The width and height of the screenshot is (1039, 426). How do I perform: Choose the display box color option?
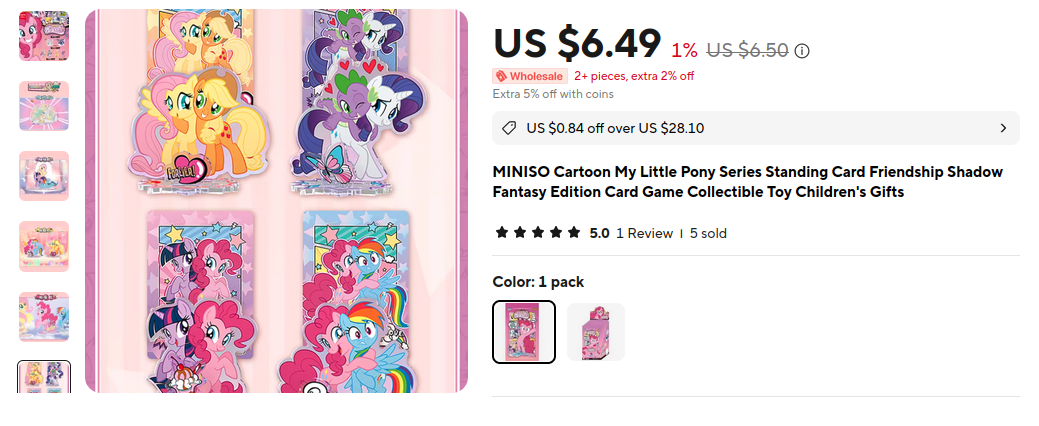pyautogui.click(x=596, y=332)
